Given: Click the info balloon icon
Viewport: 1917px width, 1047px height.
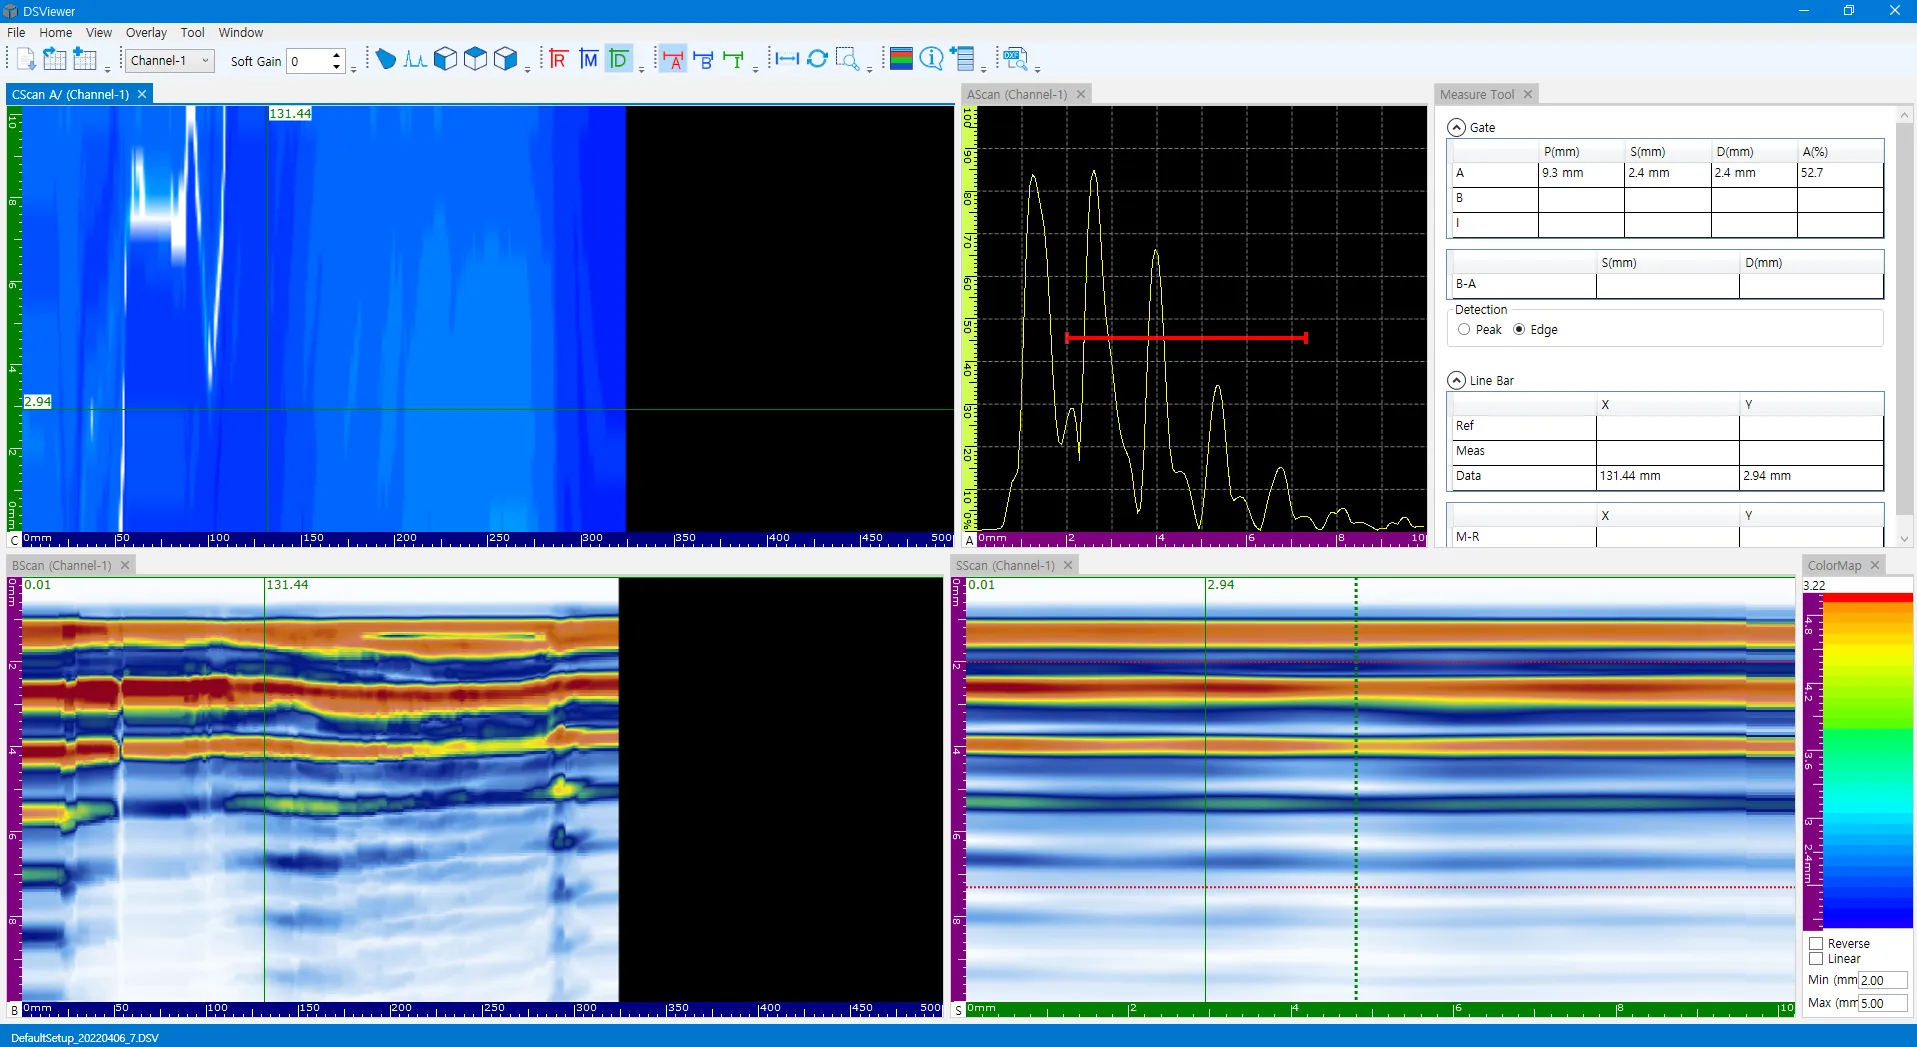Looking at the screenshot, I should 931,59.
